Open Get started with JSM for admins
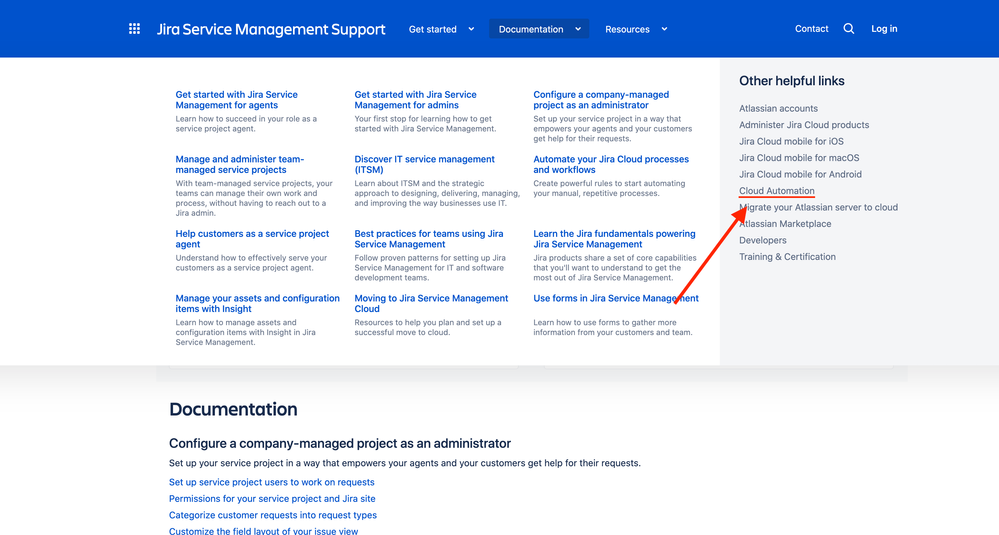999x535 pixels. click(415, 100)
